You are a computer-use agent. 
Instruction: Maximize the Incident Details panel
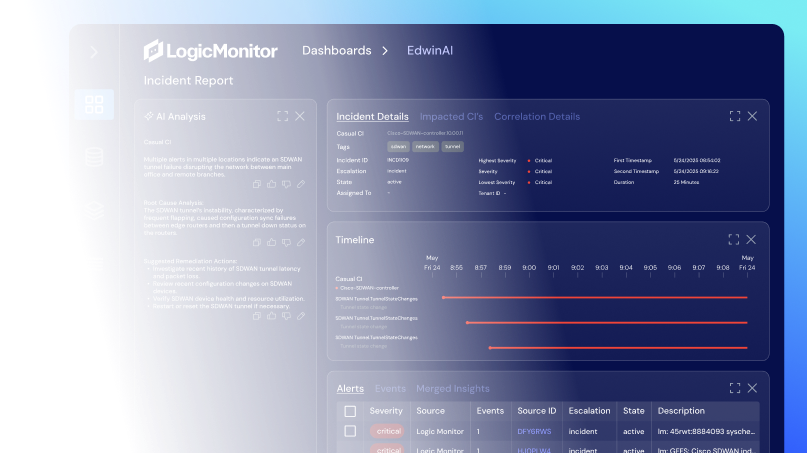[x=735, y=116]
